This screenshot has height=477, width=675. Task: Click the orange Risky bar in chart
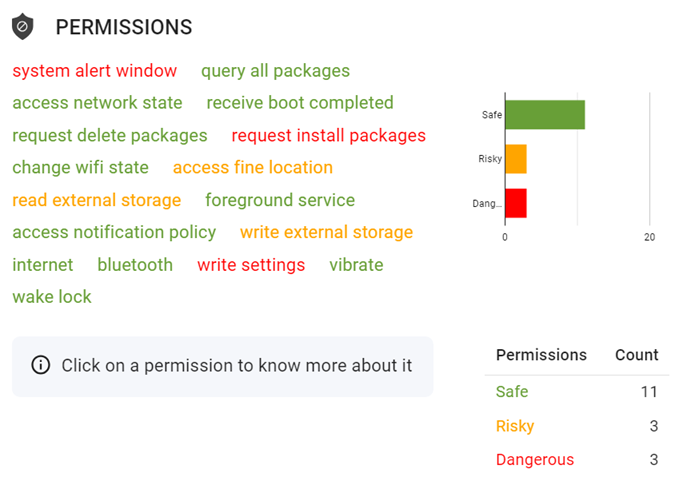pos(516,159)
